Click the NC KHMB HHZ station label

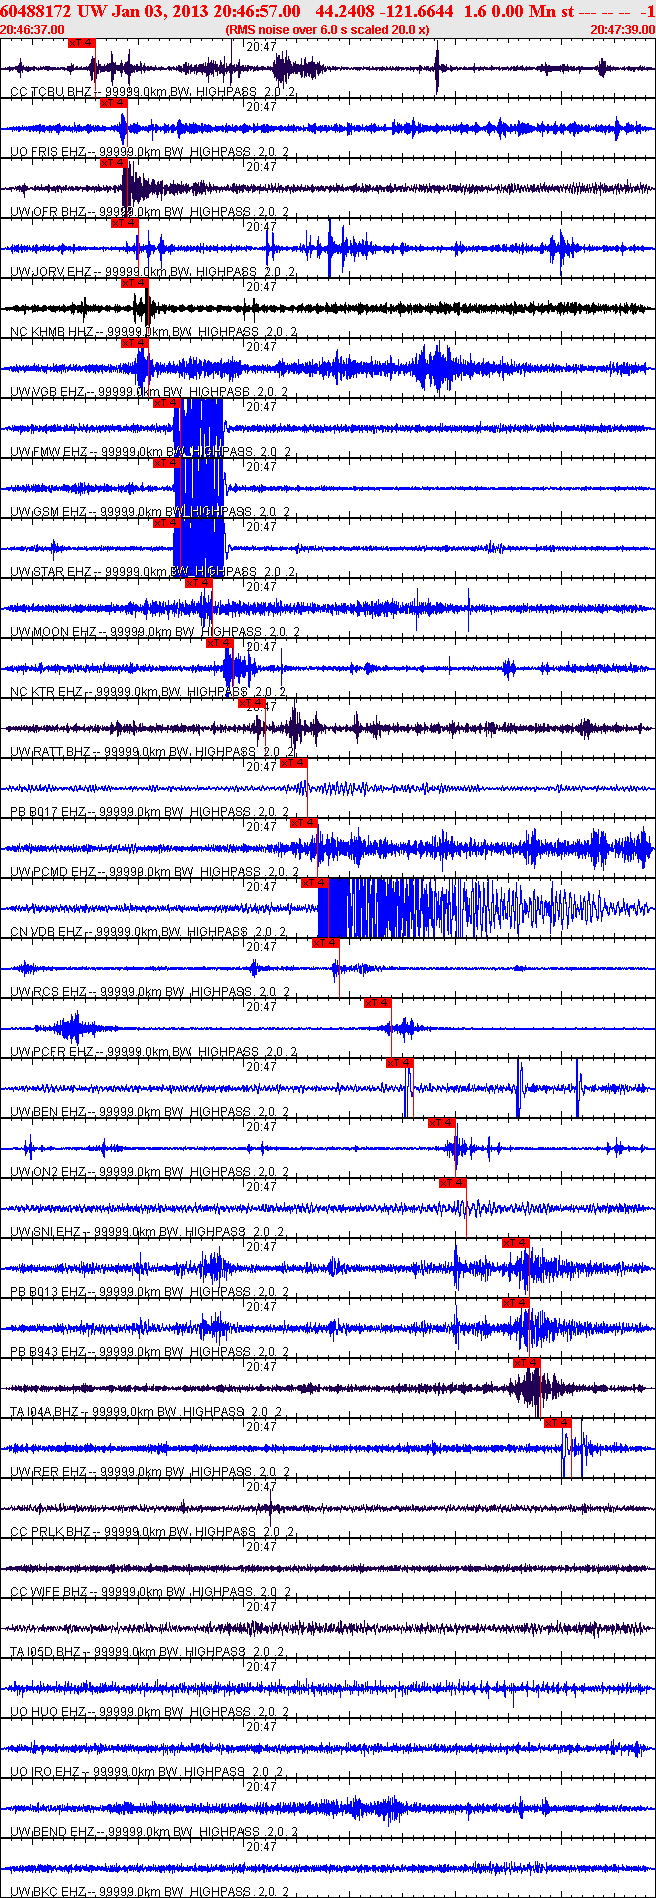tap(52, 332)
